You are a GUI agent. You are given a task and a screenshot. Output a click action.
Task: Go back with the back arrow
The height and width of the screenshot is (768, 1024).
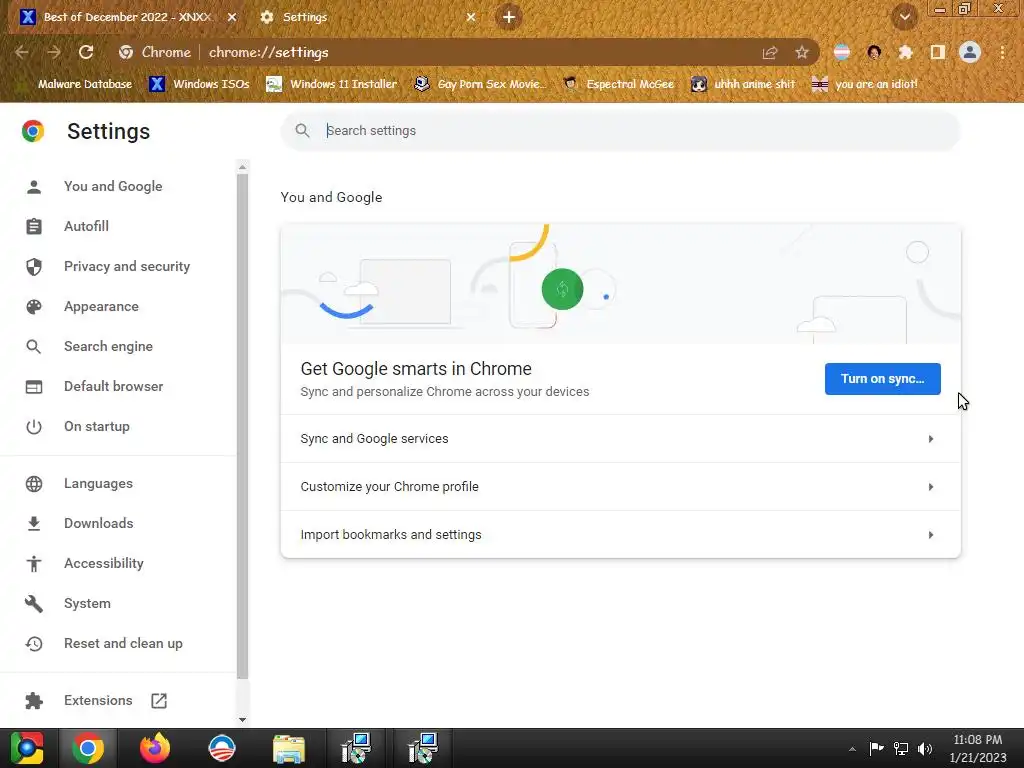pyautogui.click(x=22, y=52)
